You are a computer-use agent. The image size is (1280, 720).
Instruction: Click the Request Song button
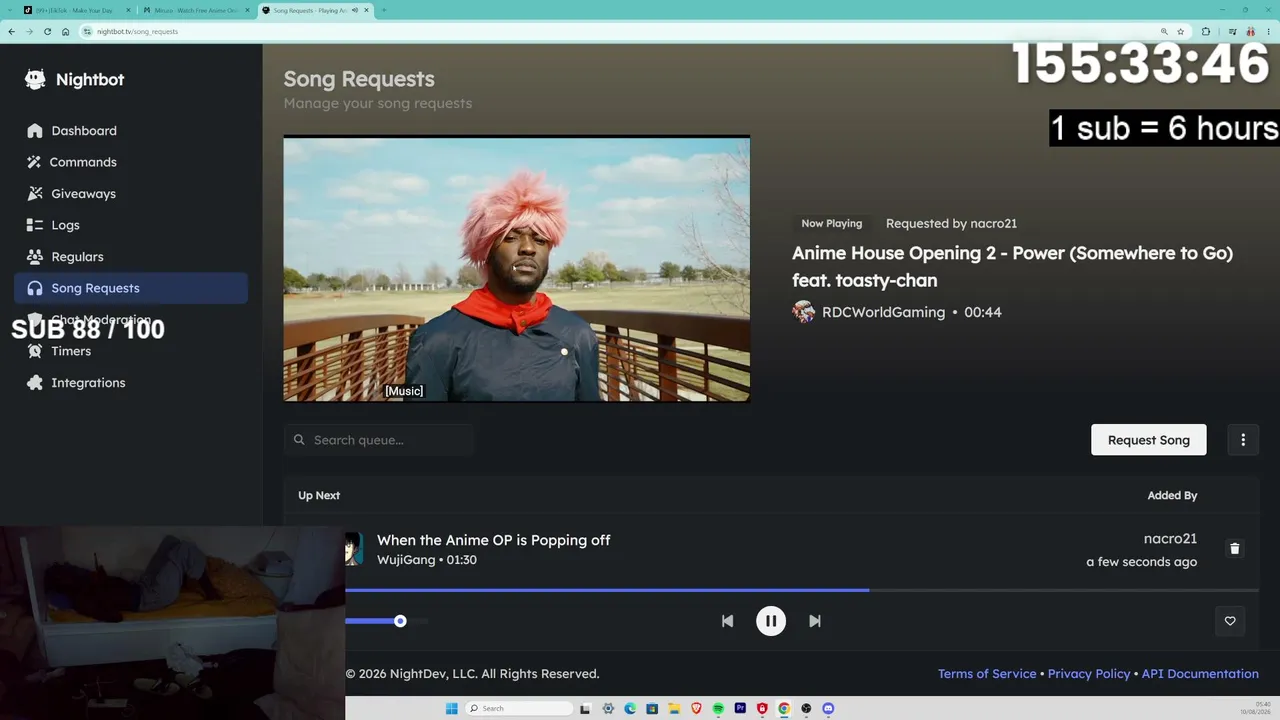(1148, 440)
